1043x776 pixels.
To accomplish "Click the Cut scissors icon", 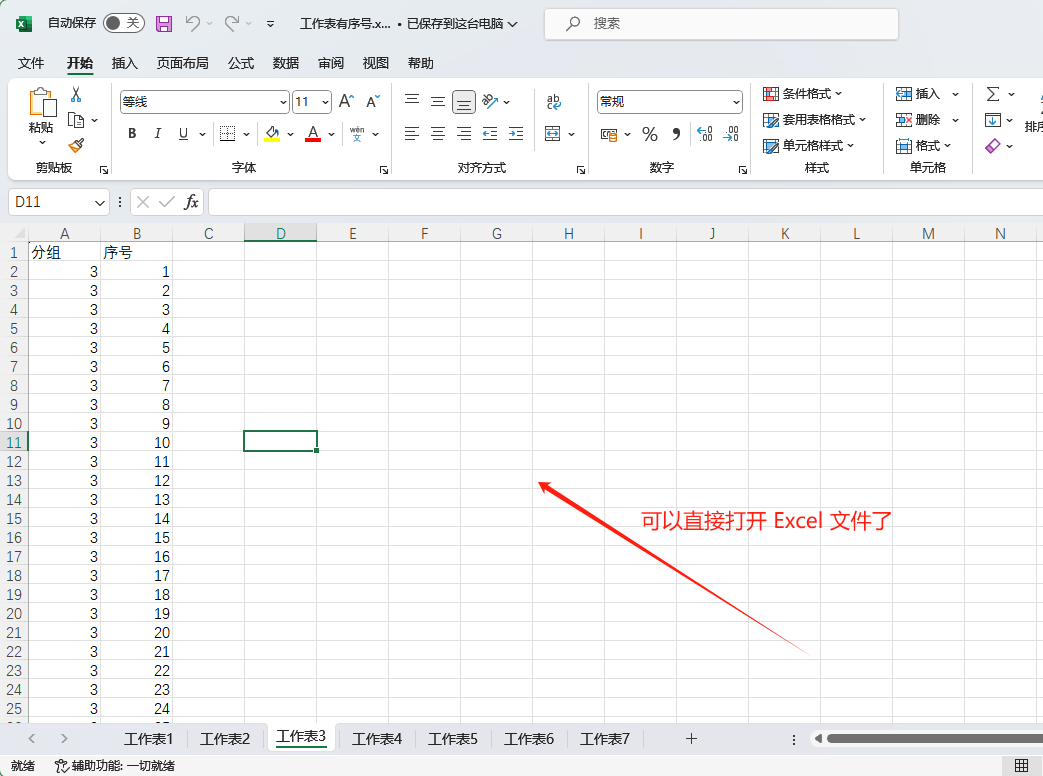I will click(76, 94).
